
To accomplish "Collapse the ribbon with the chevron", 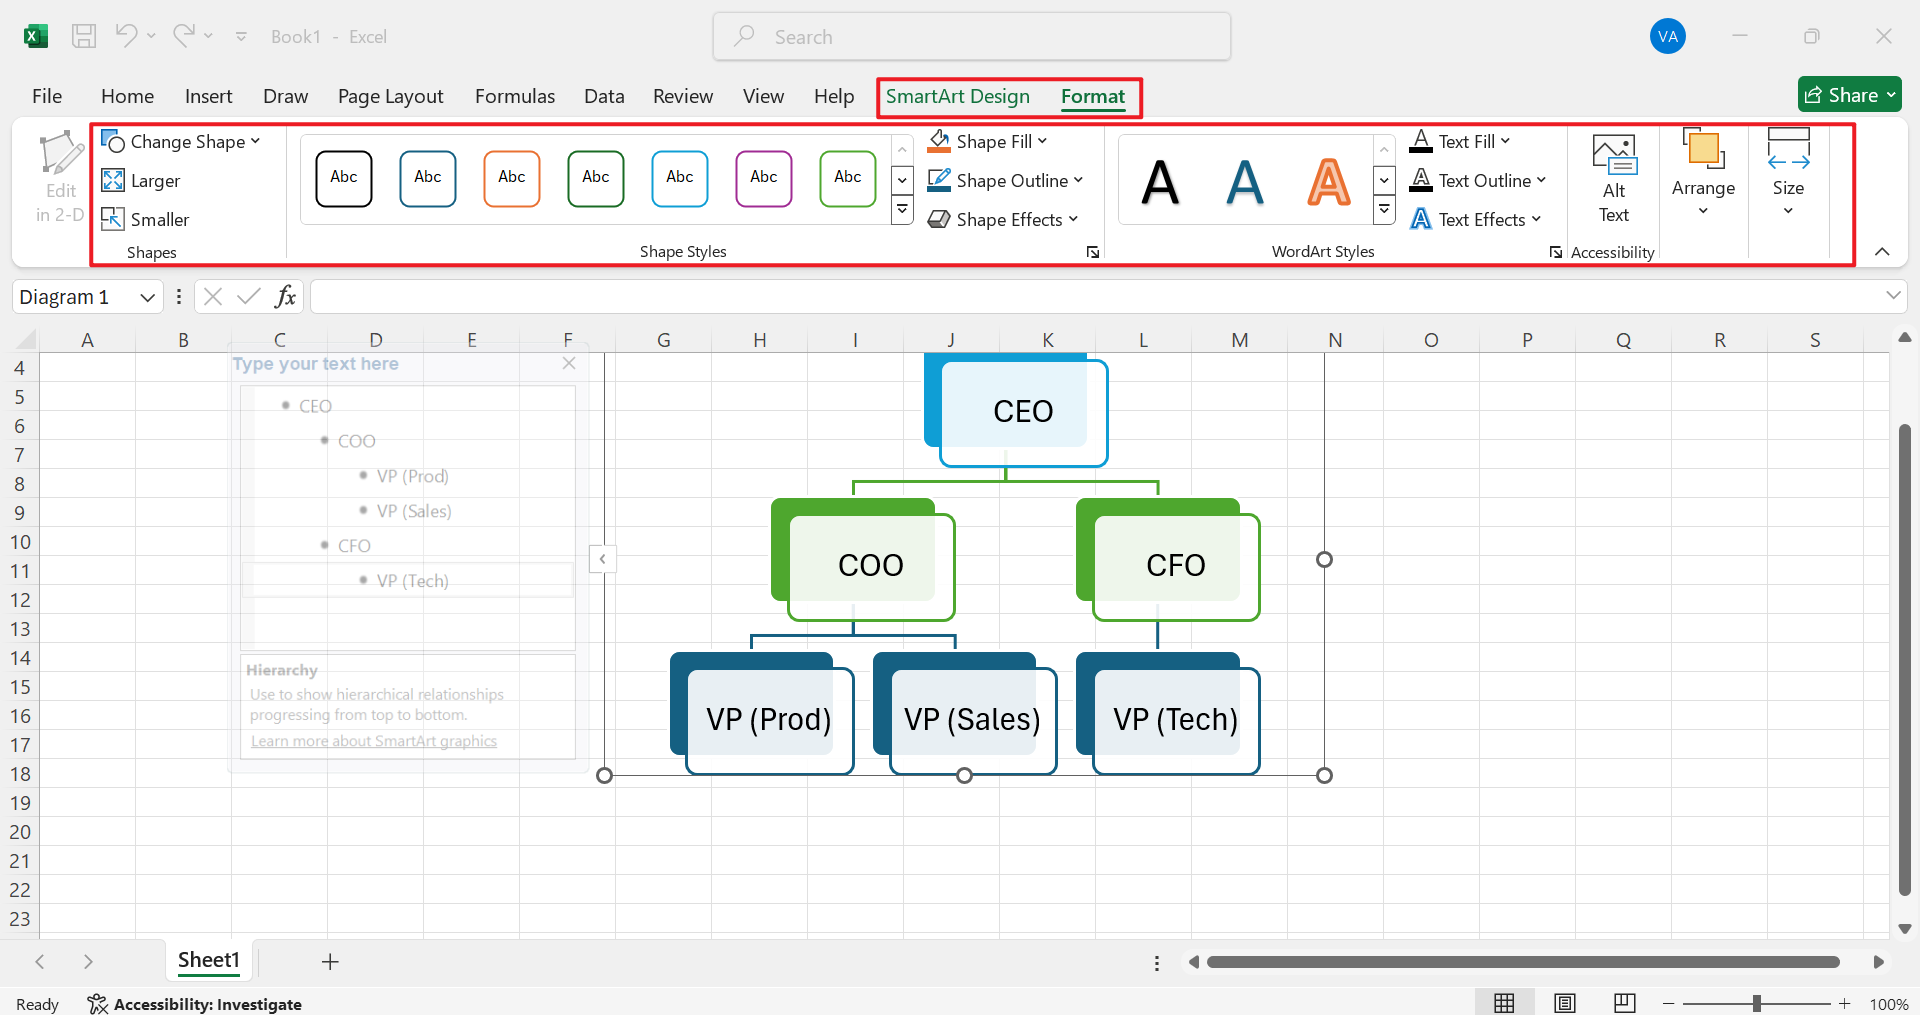I will tap(1884, 252).
